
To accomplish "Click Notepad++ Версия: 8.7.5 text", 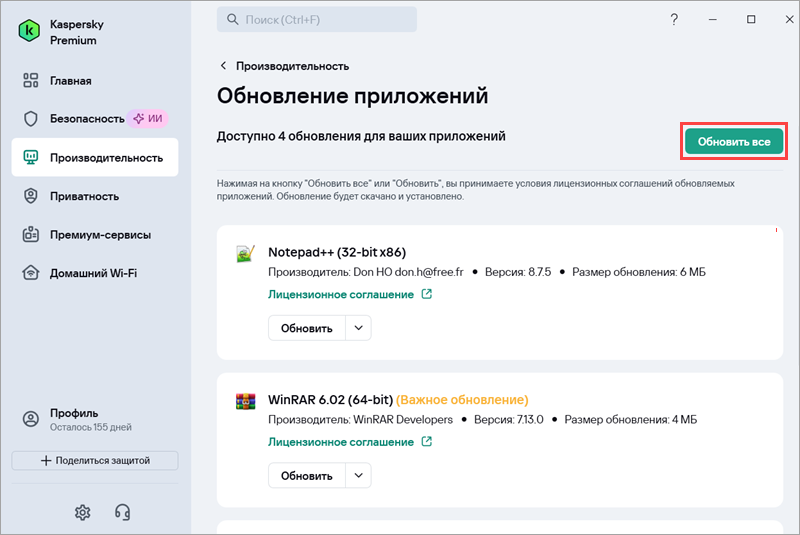I will 518,272.
